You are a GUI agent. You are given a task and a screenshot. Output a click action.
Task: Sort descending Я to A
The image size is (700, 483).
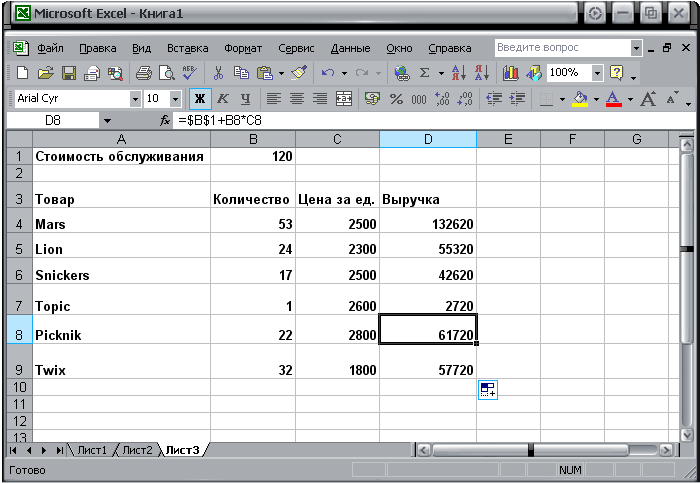click(x=482, y=72)
